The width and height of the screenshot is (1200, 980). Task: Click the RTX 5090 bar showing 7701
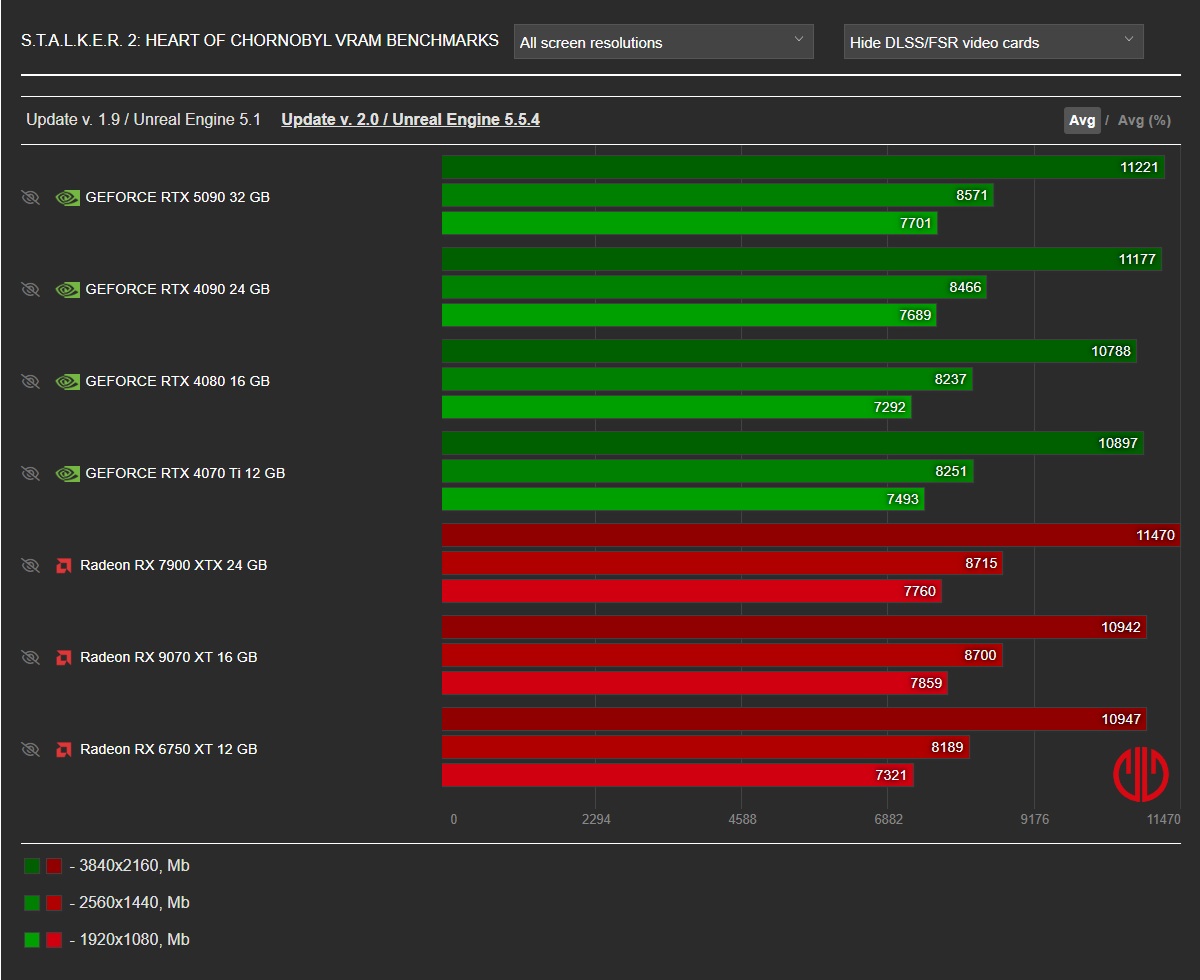[x=689, y=223]
